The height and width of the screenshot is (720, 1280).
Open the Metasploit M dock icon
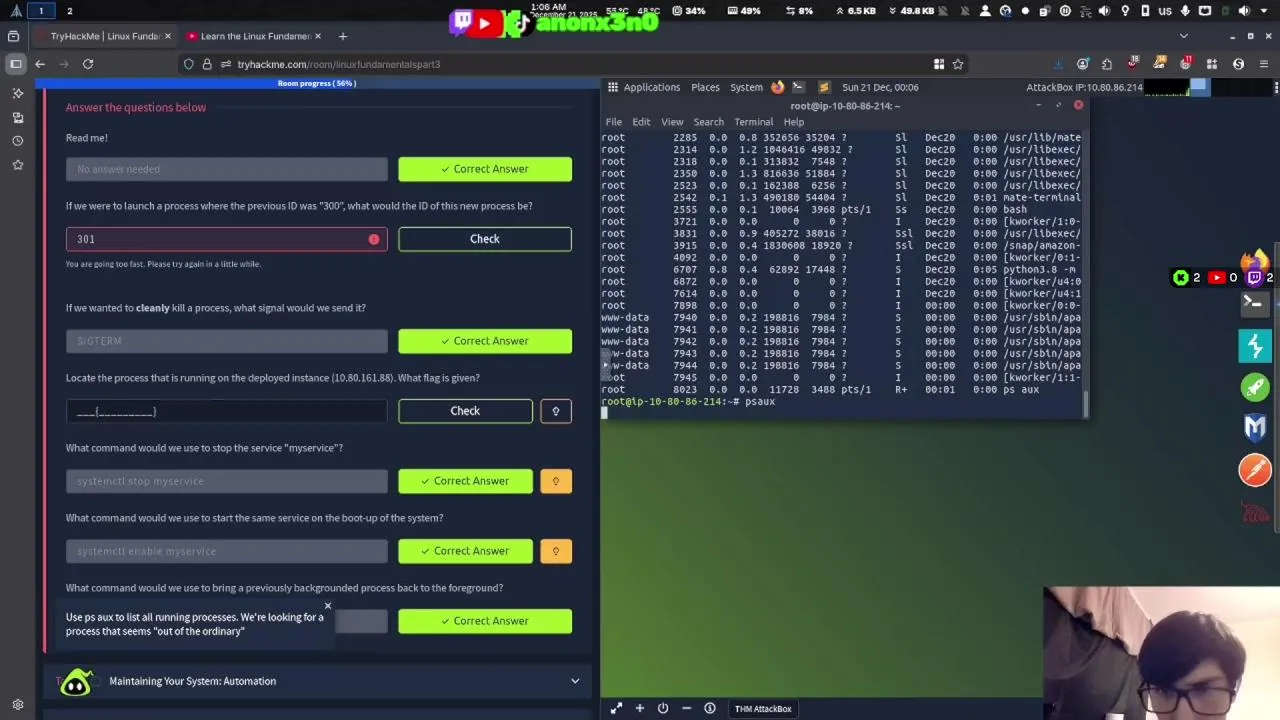(x=1254, y=428)
